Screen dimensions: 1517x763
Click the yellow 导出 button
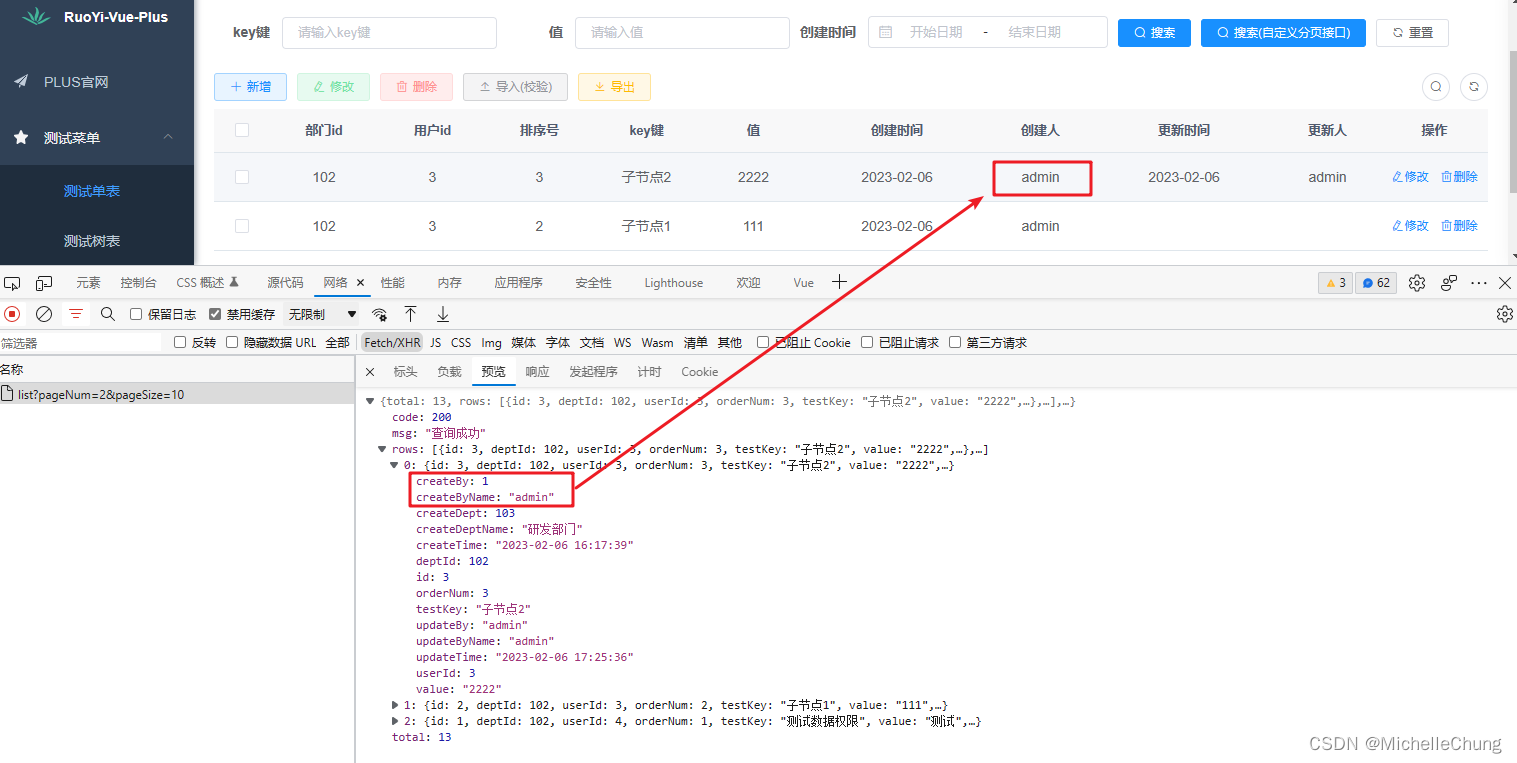pyautogui.click(x=614, y=87)
